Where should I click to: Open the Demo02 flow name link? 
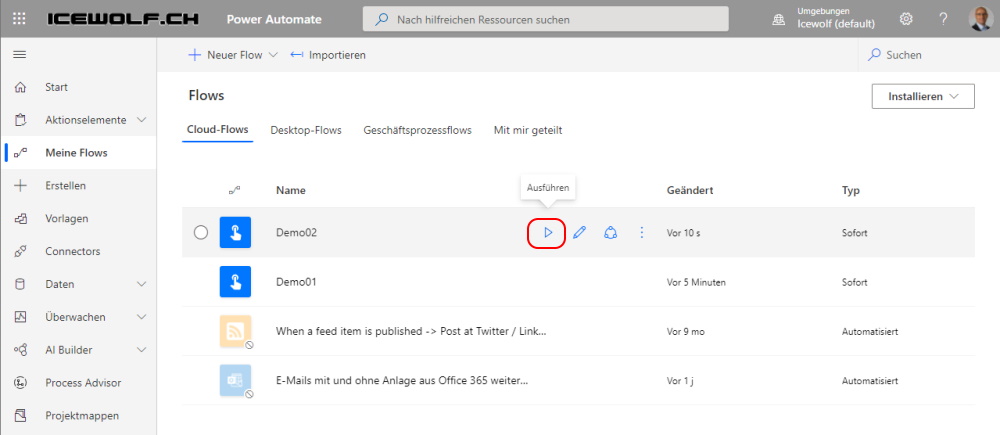[x=297, y=233]
